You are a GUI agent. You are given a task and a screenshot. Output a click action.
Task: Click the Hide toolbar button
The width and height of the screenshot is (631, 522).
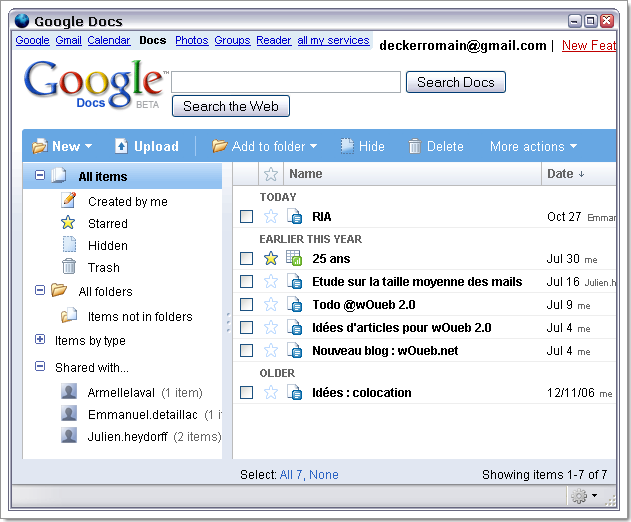pos(363,146)
